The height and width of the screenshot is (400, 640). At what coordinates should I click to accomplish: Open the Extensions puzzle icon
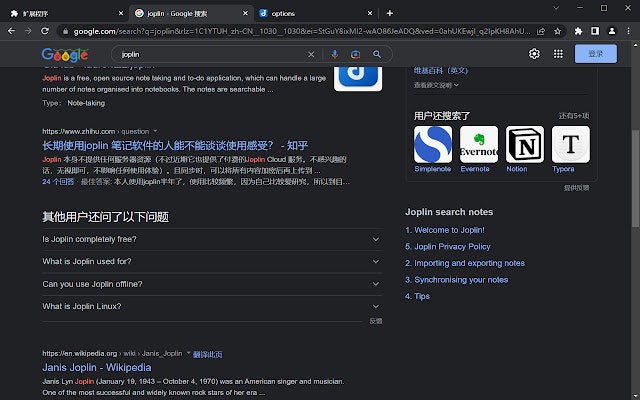coord(578,31)
